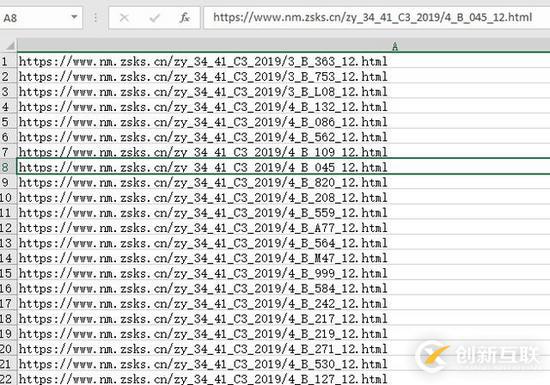Select cell with URL 4_B_132_12.html

click(283, 107)
